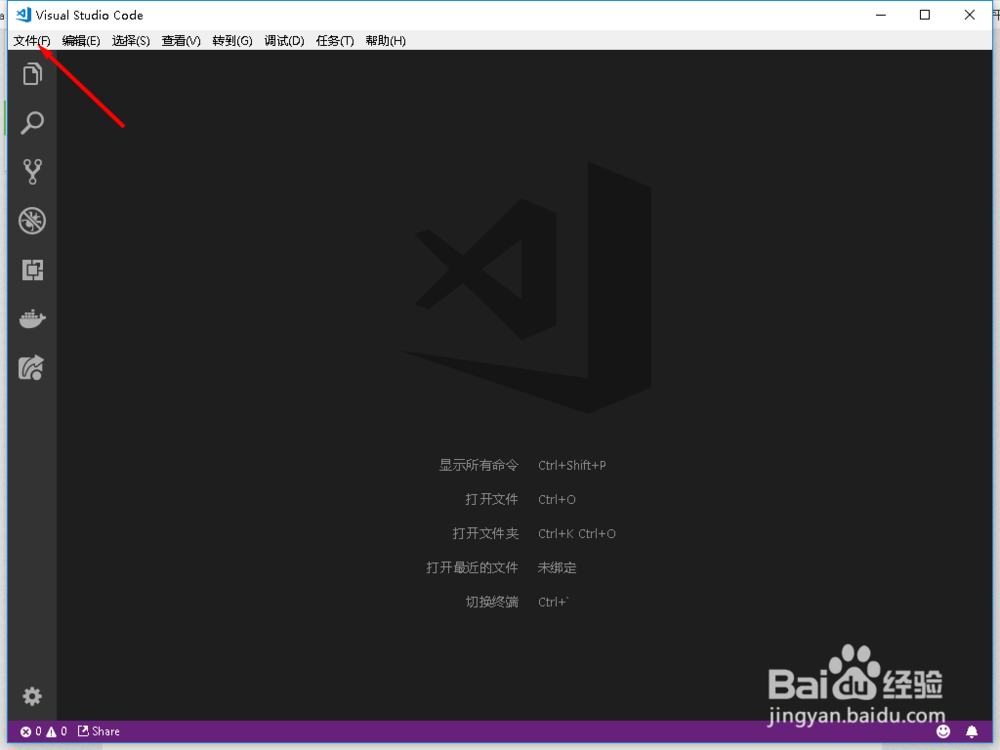Open the 文件(F) menu
1000x750 pixels.
32,41
